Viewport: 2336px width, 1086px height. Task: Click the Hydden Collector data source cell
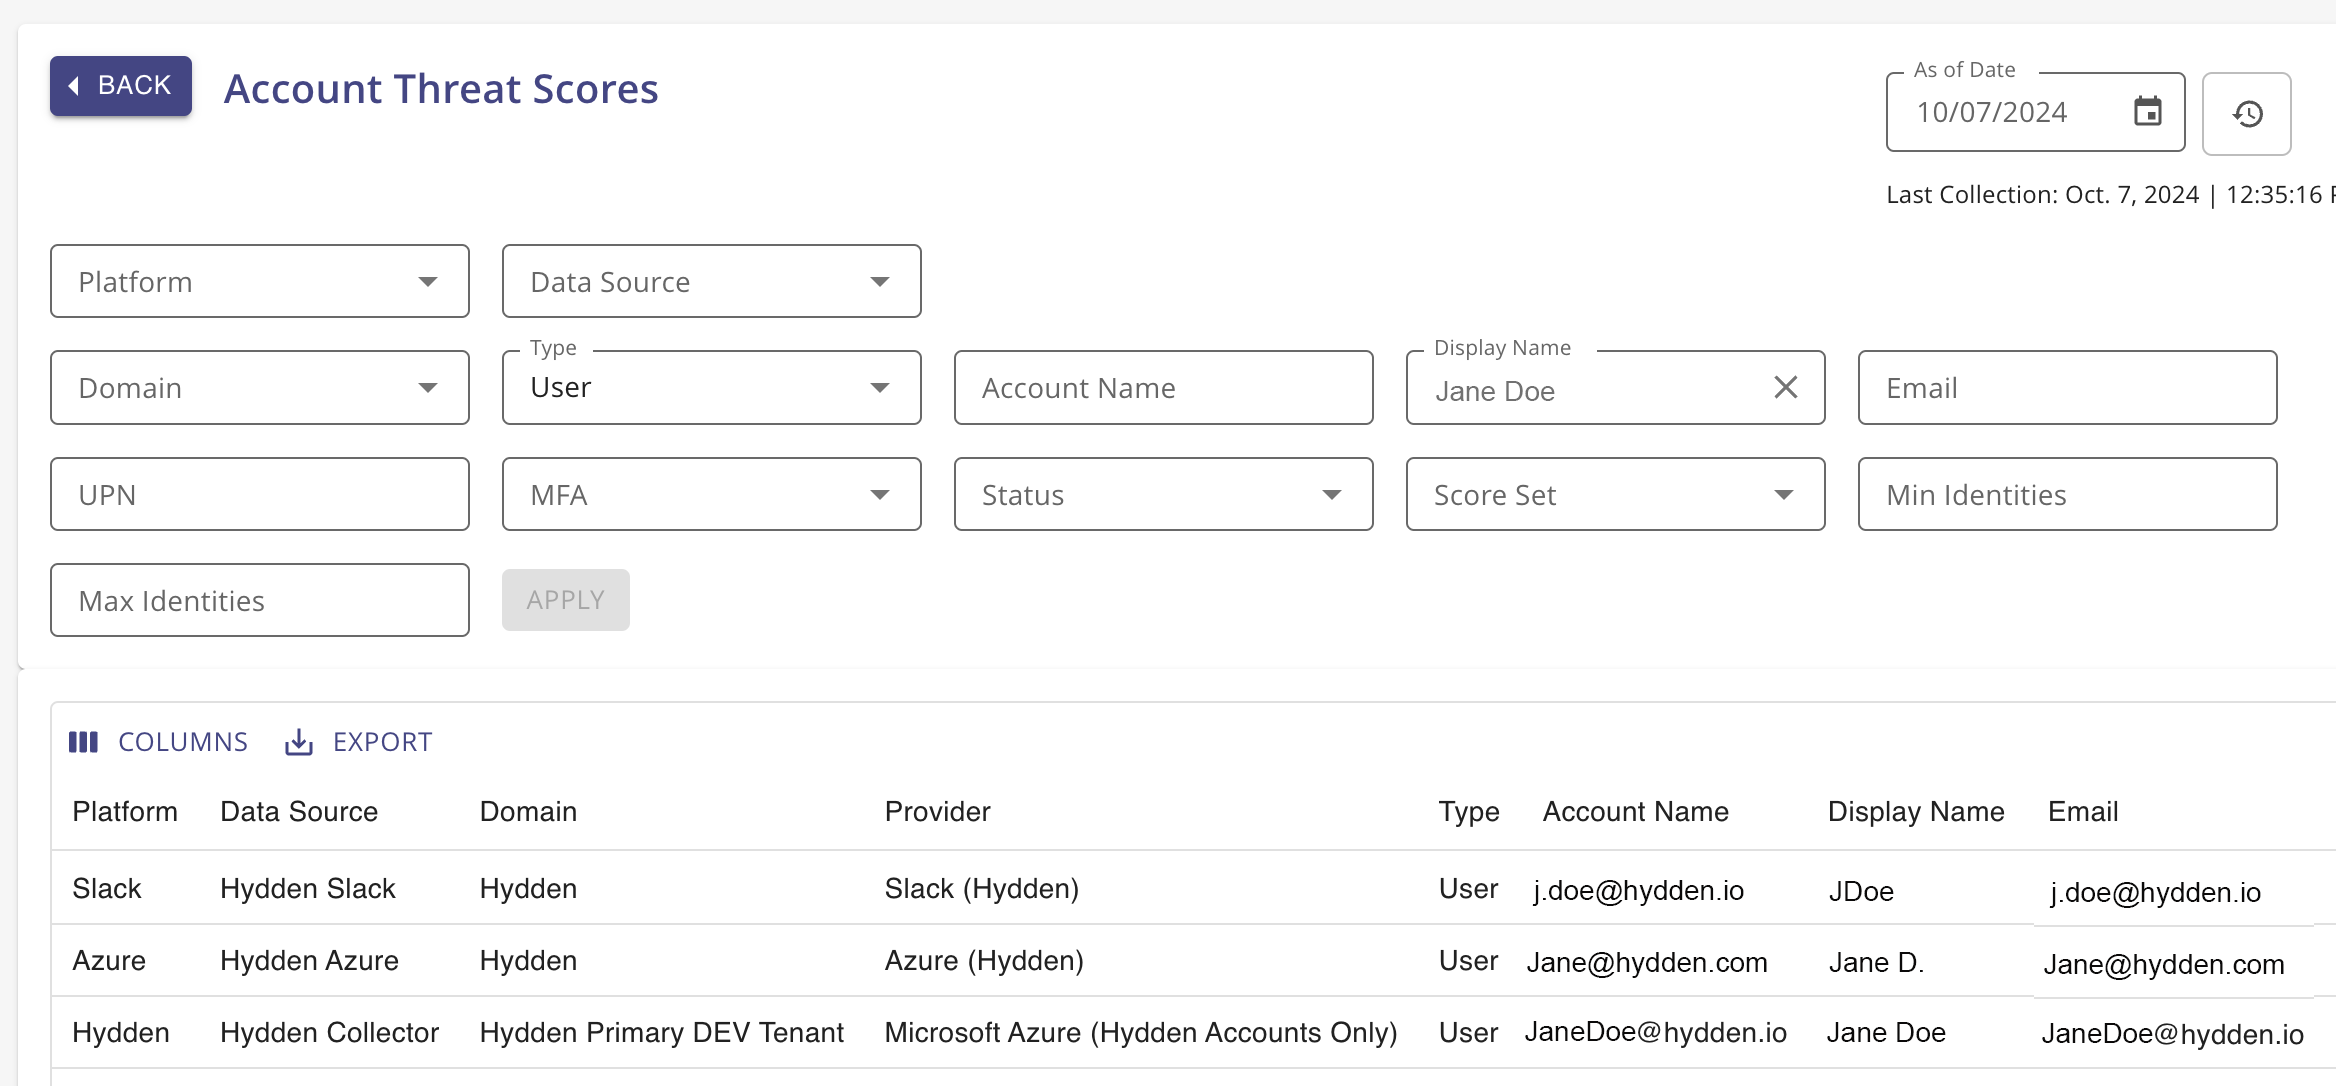[x=329, y=1032]
